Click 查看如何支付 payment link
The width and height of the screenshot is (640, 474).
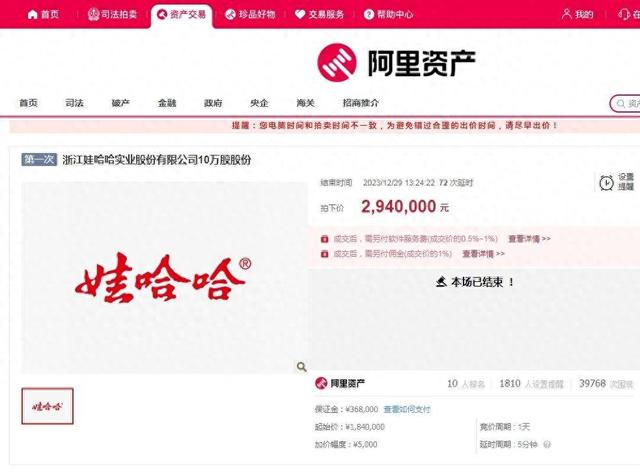(x=407, y=409)
